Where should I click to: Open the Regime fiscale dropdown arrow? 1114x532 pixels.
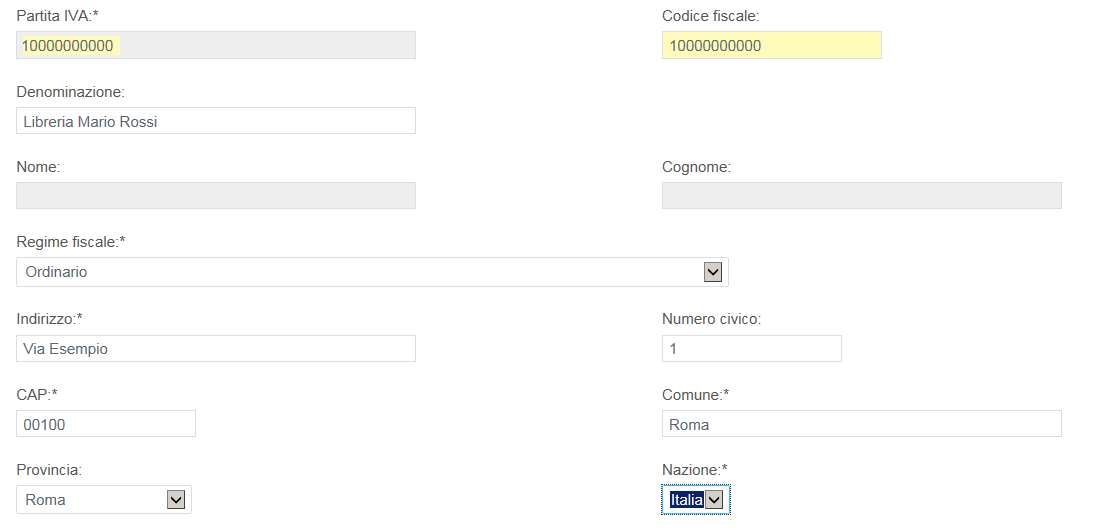point(712,272)
